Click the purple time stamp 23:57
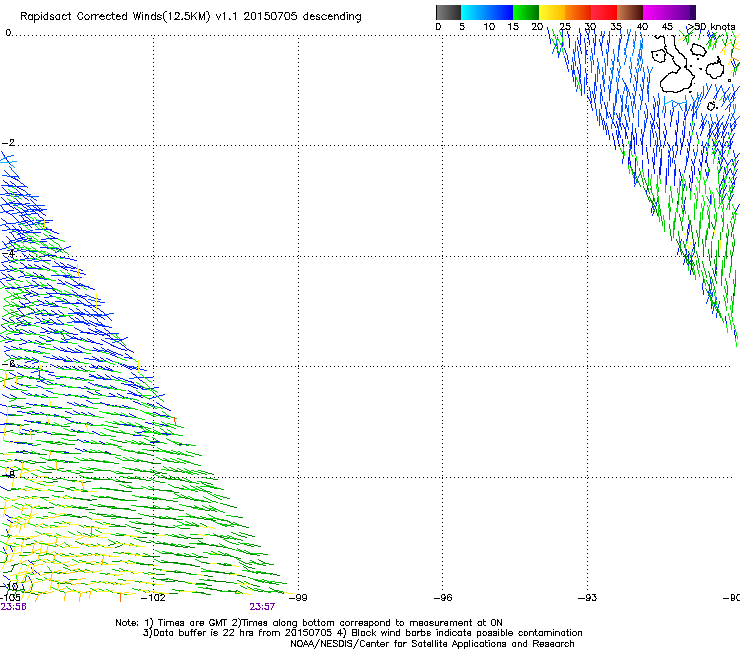Screen dimensions: 740x650 [x=262, y=607]
